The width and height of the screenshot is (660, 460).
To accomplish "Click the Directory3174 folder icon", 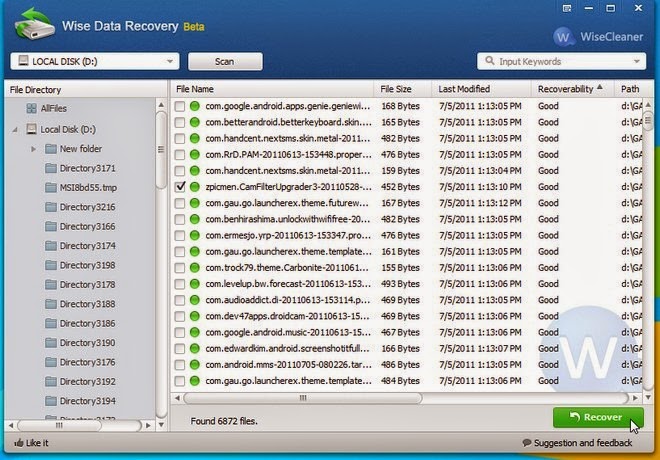I will tap(51, 245).
